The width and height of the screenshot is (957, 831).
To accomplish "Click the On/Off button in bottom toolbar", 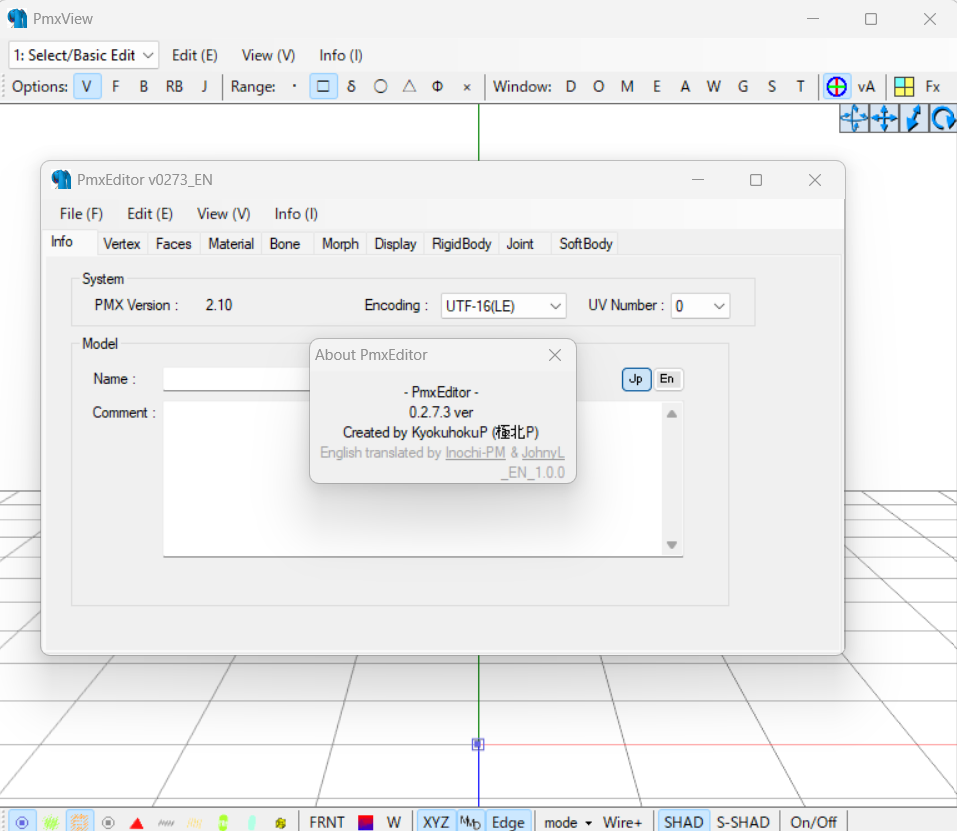I will tap(814, 822).
